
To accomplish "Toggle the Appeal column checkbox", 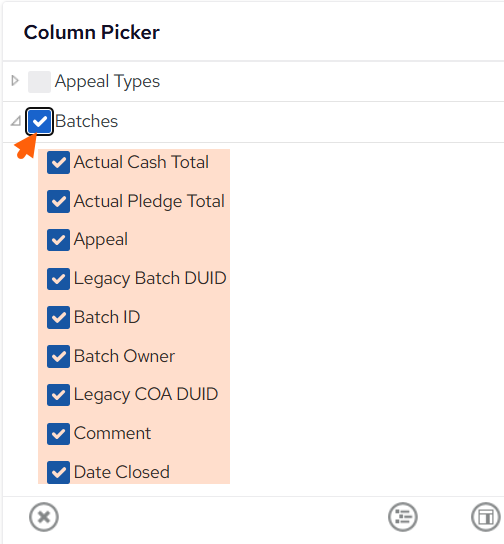I will click(58, 240).
